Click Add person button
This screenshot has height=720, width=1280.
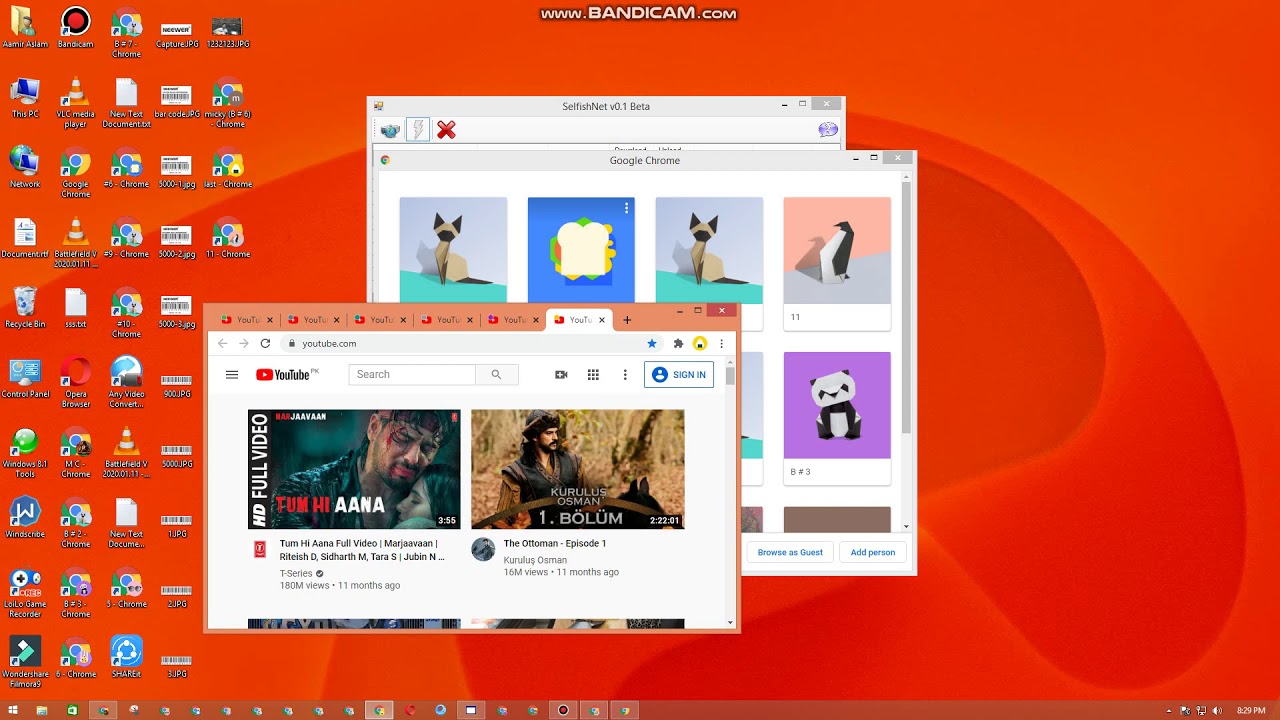point(873,552)
